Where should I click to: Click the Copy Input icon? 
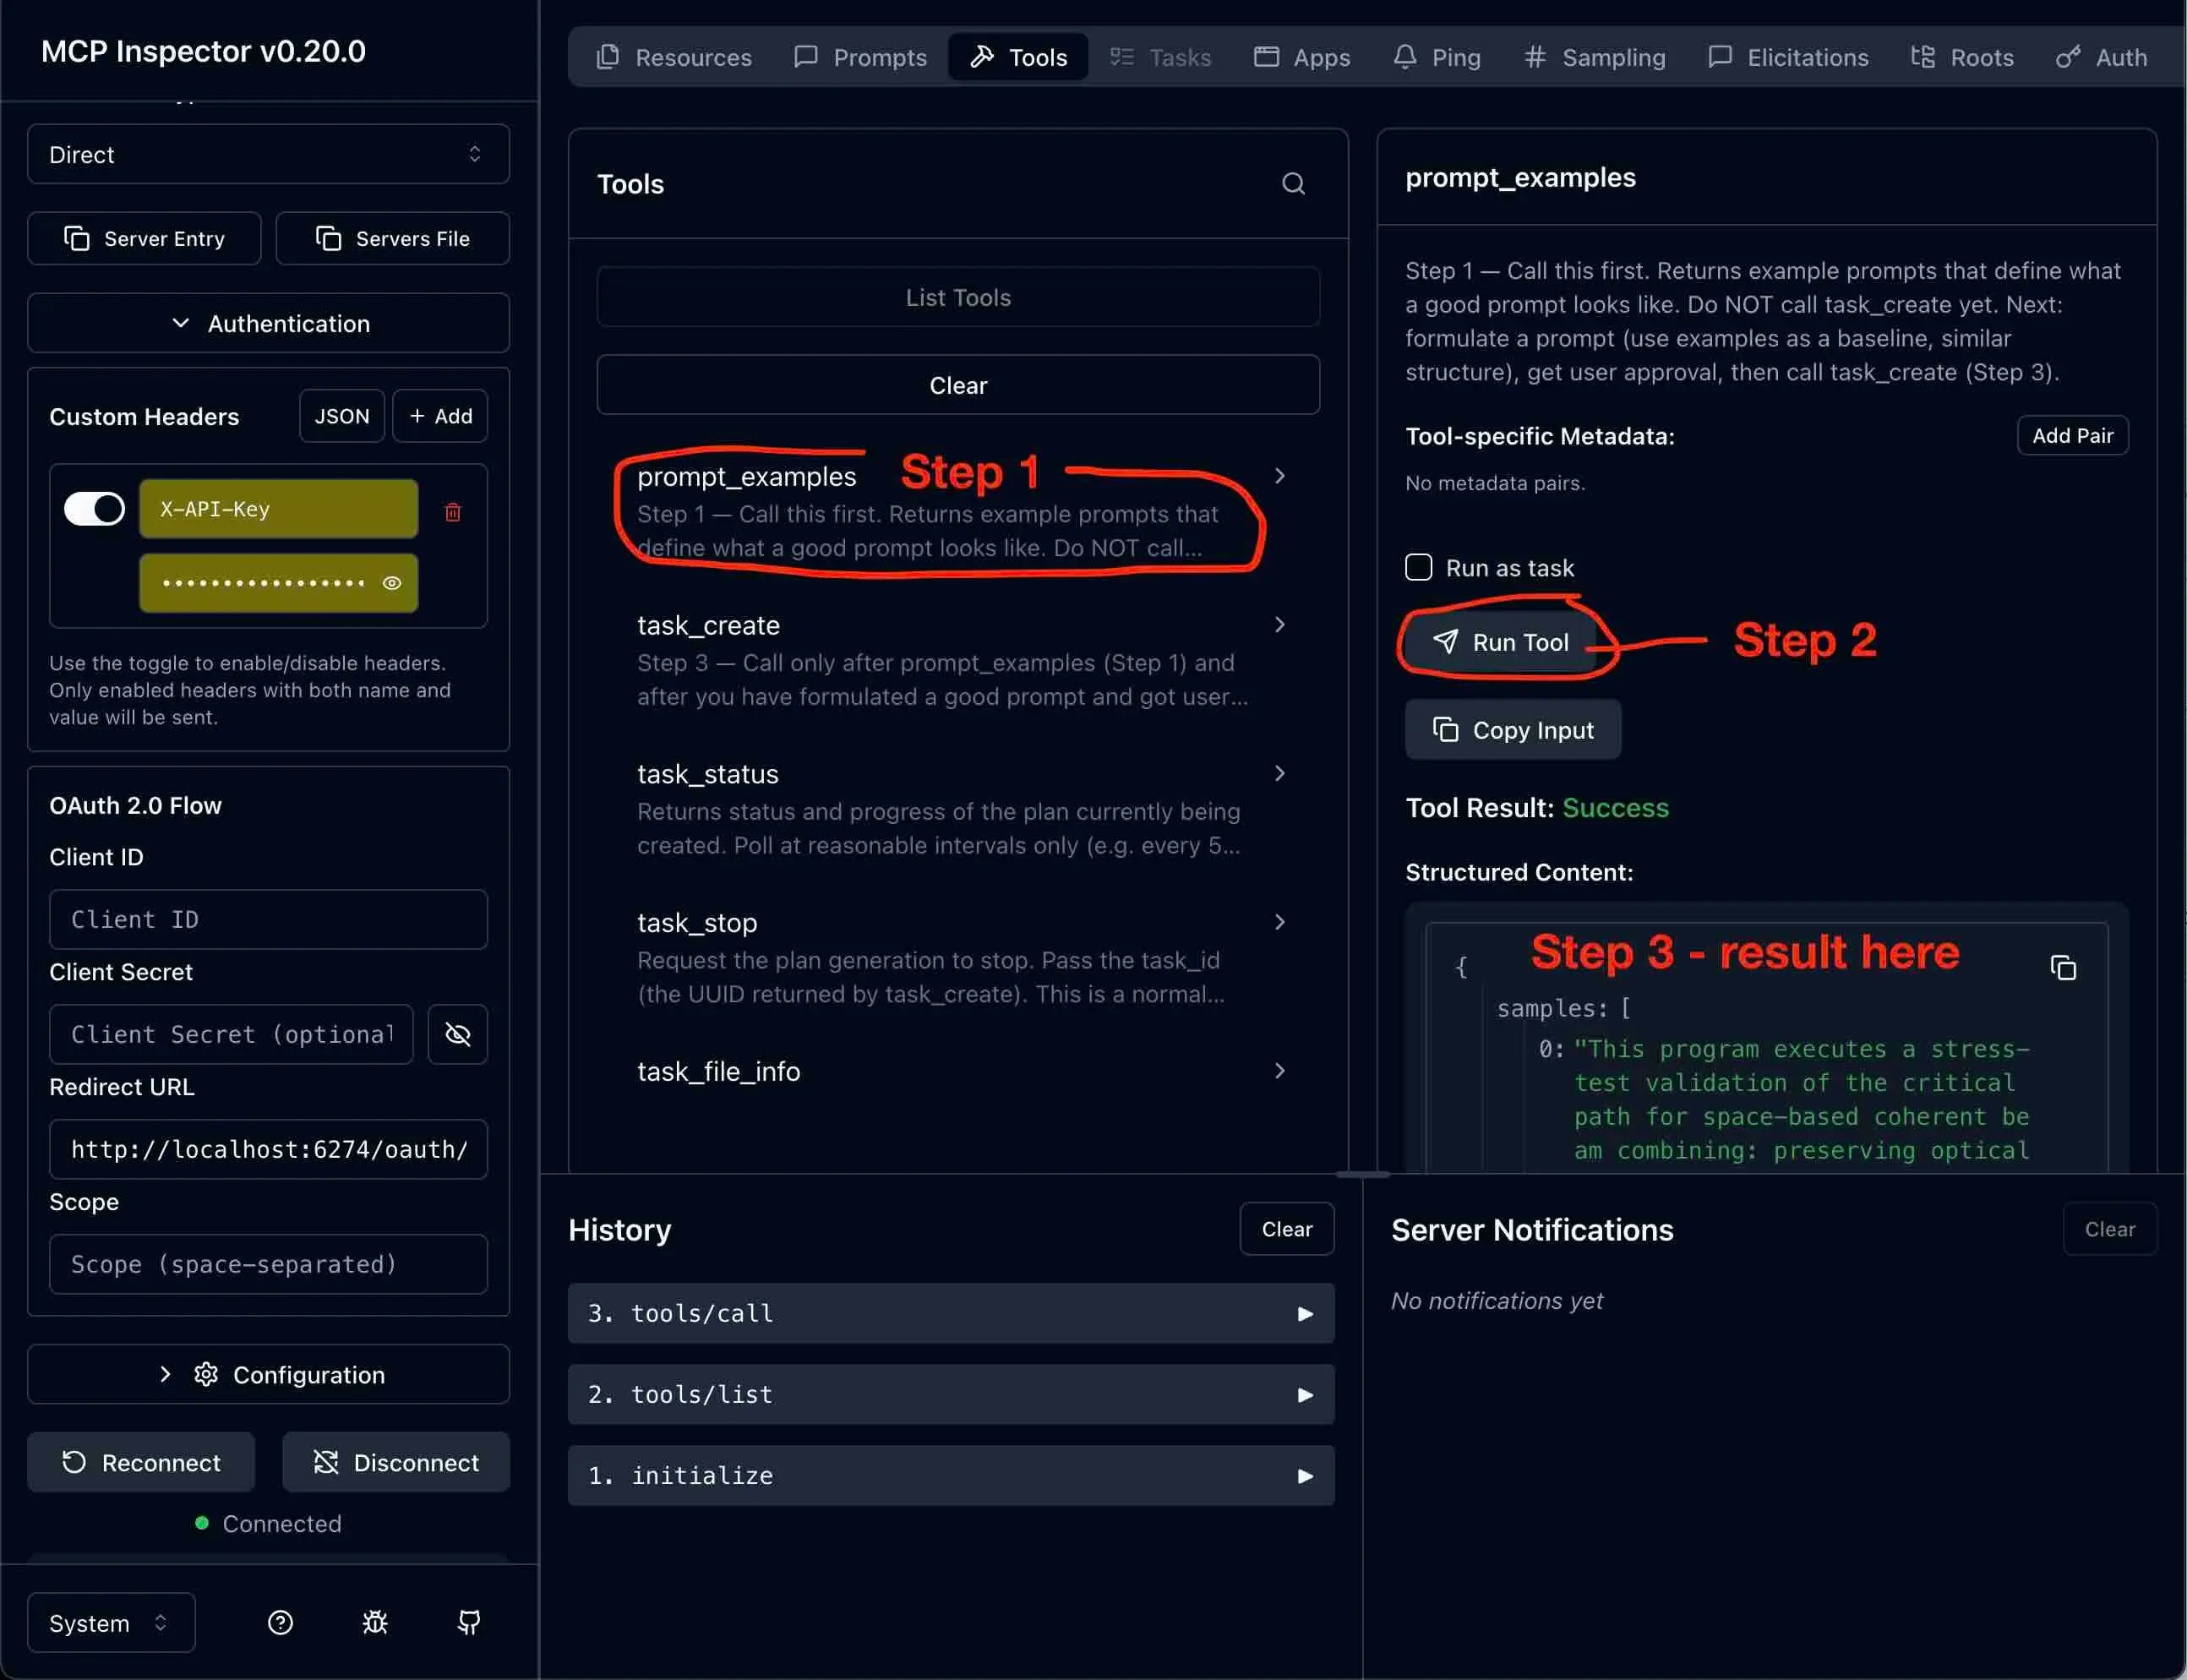click(1446, 729)
